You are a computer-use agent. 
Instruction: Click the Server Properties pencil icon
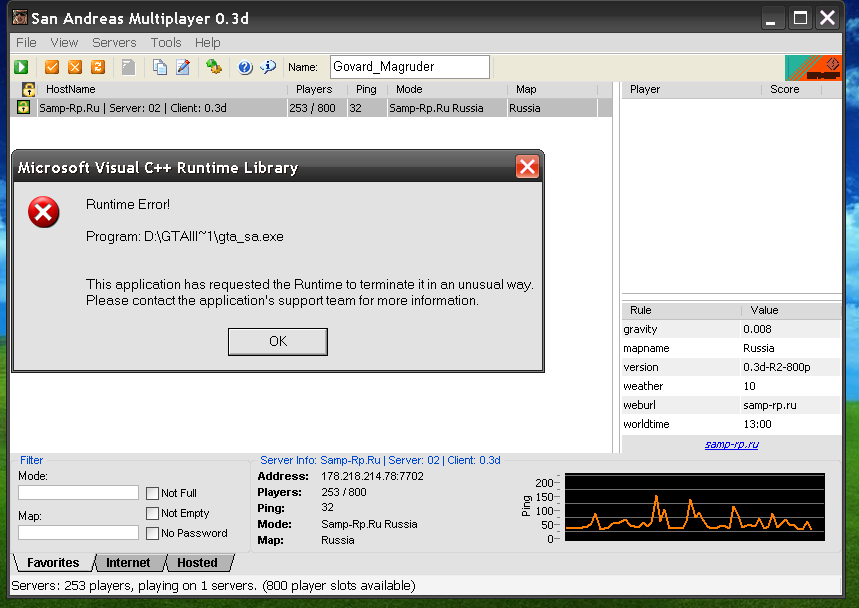point(183,67)
